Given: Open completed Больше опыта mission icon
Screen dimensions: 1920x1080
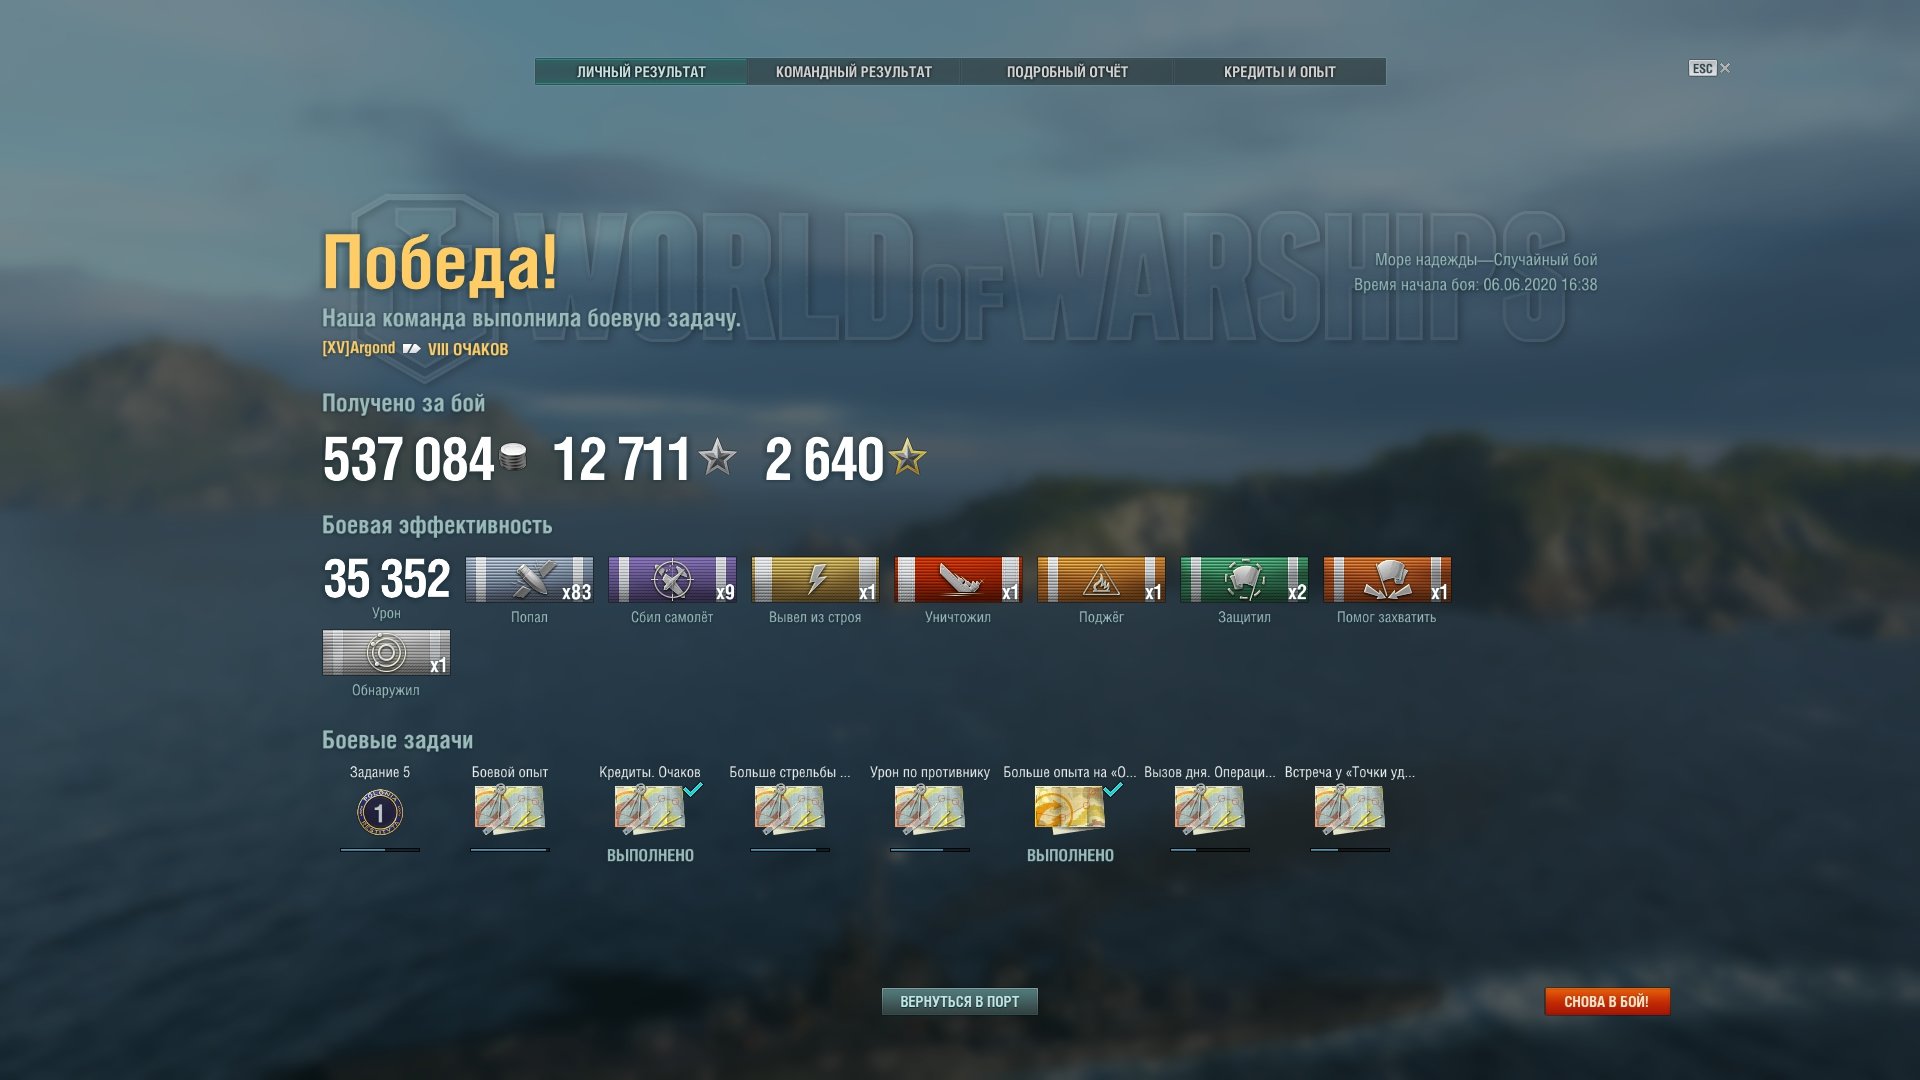Looking at the screenshot, I should coord(1070,810).
